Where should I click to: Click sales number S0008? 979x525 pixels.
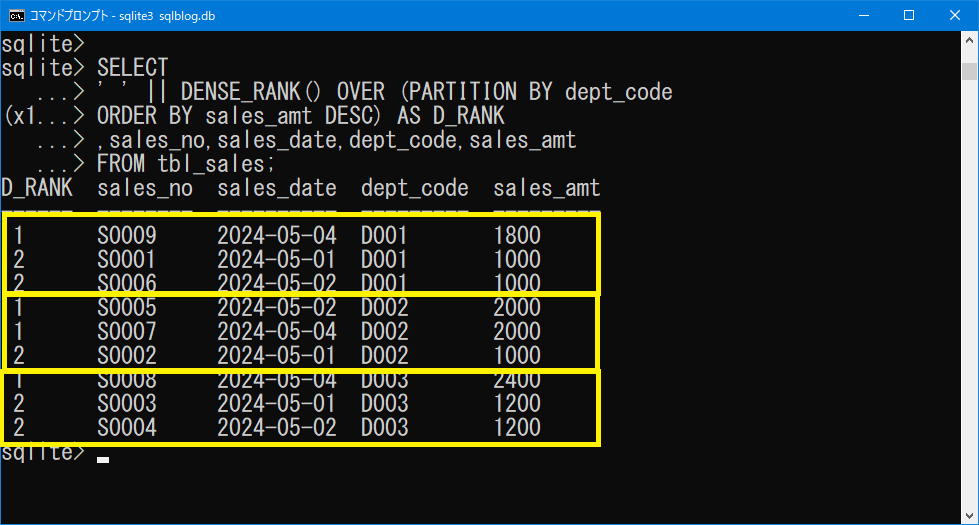point(127,380)
